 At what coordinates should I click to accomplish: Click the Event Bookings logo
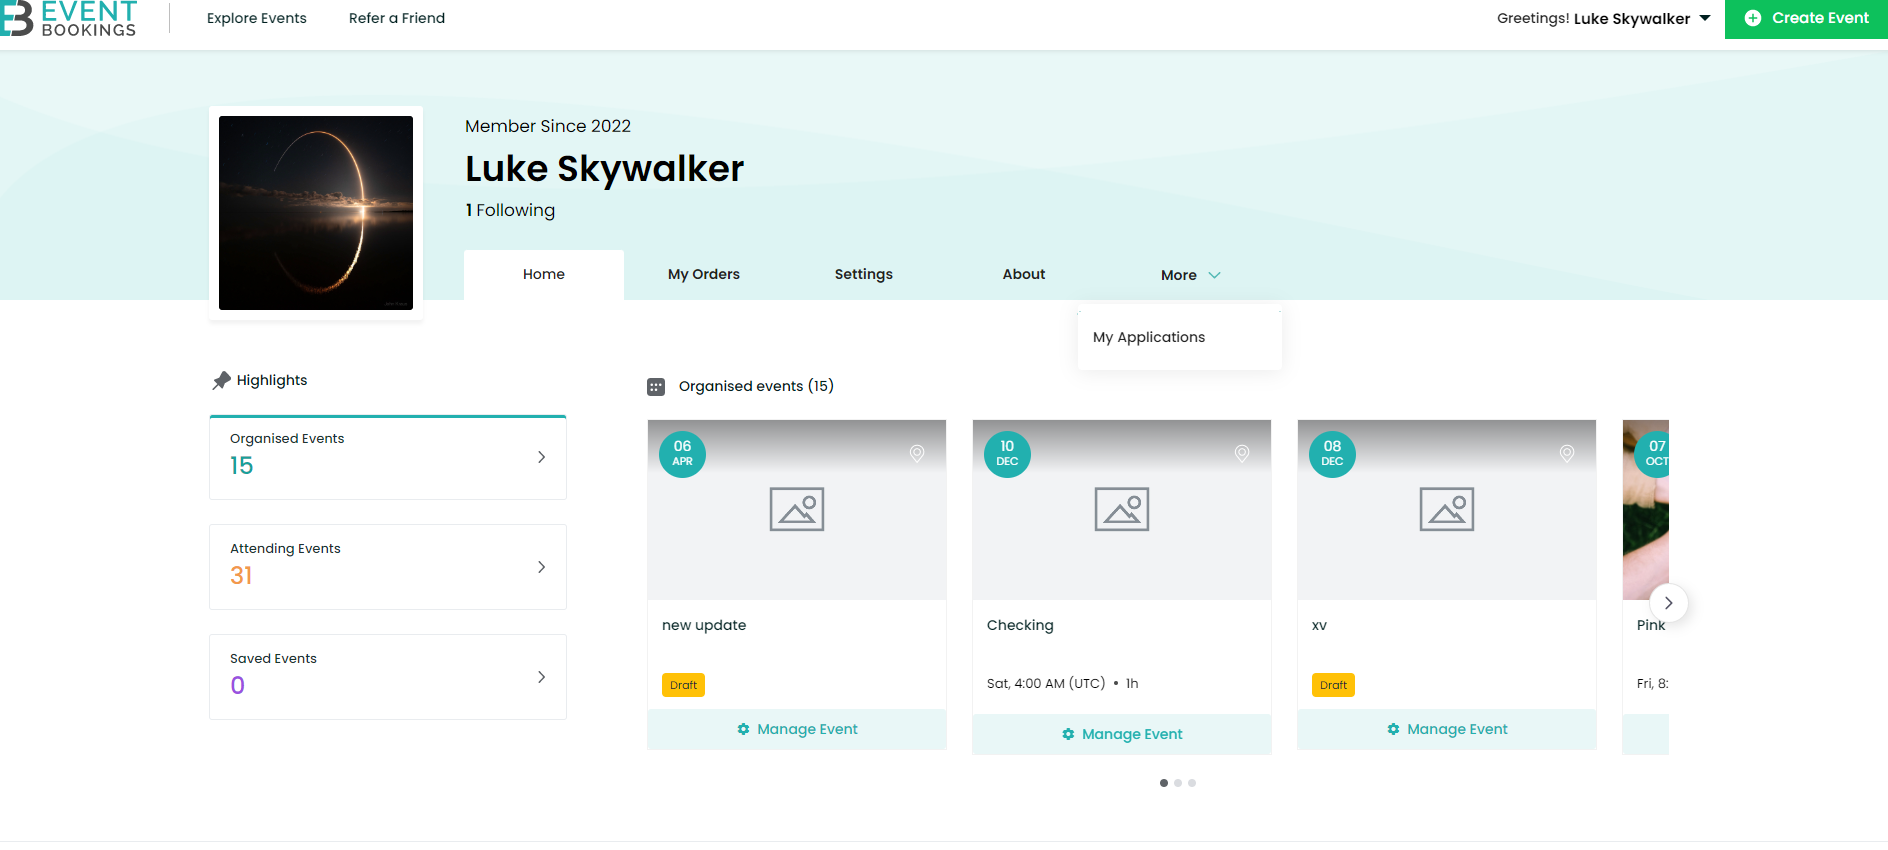(x=68, y=19)
